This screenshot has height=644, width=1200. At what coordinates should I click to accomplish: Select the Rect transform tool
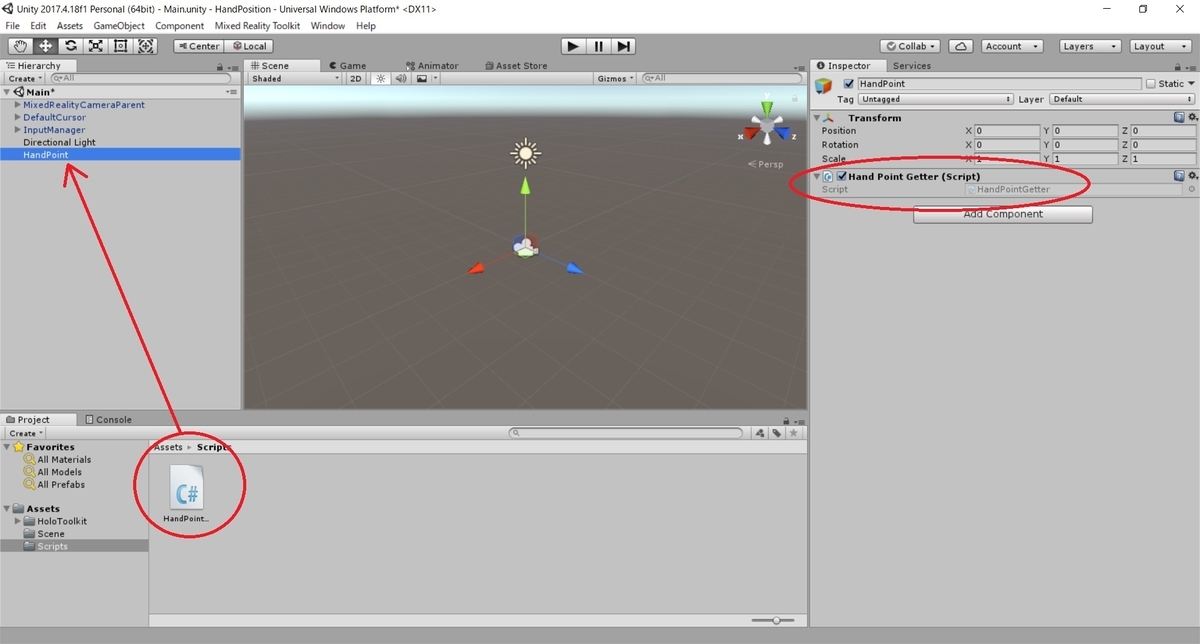point(121,46)
